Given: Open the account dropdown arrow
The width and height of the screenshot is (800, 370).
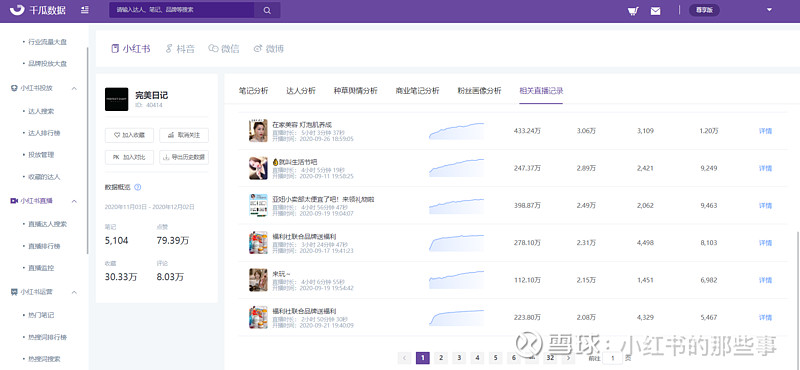Looking at the screenshot, I should click(769, 9).
